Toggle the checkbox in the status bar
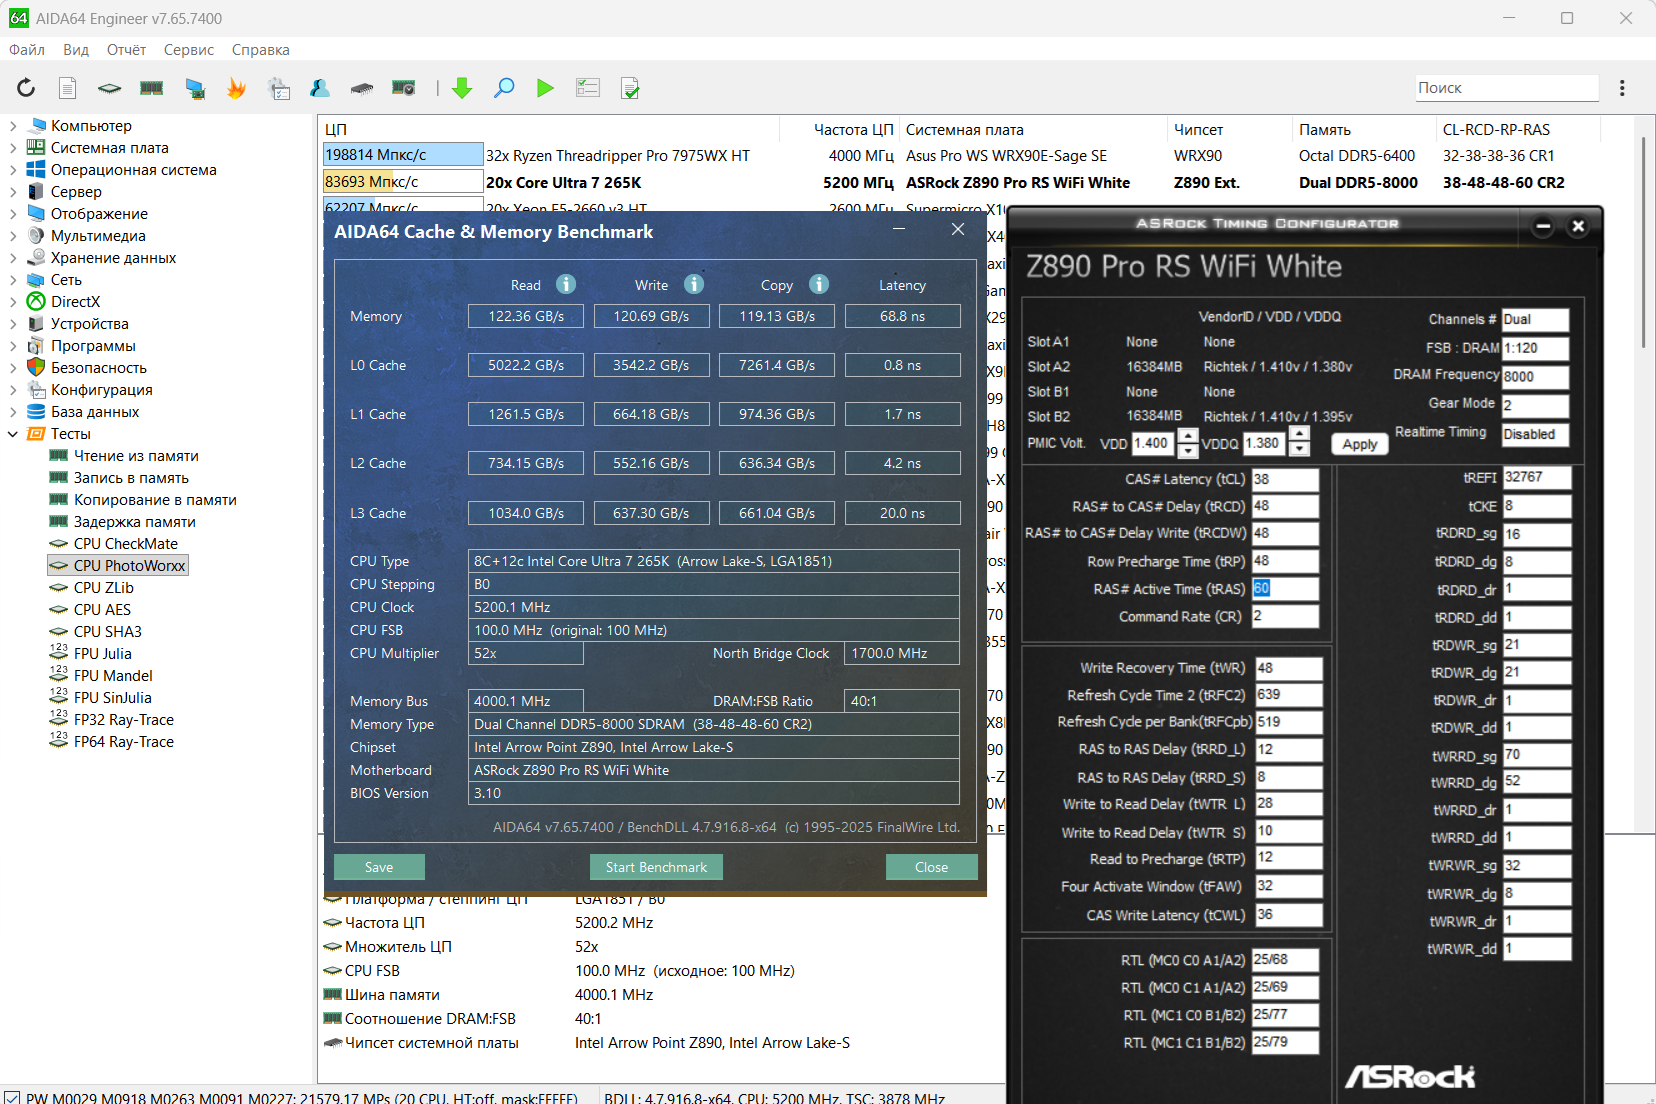 (x=11, y=1098)
